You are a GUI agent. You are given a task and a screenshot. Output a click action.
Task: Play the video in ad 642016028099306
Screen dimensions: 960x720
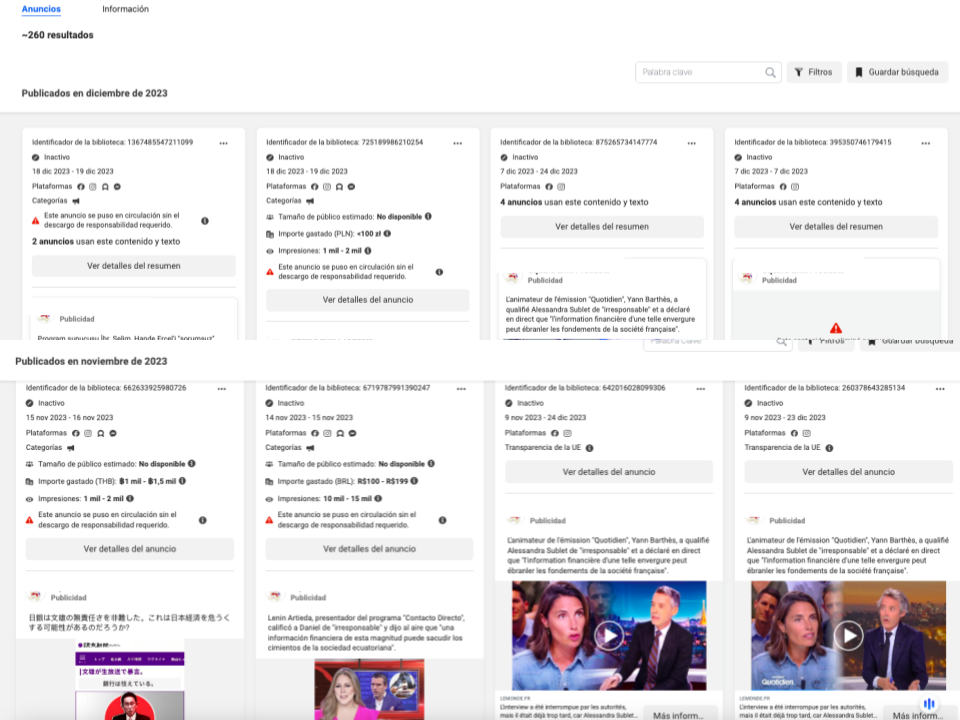point(608,635)
